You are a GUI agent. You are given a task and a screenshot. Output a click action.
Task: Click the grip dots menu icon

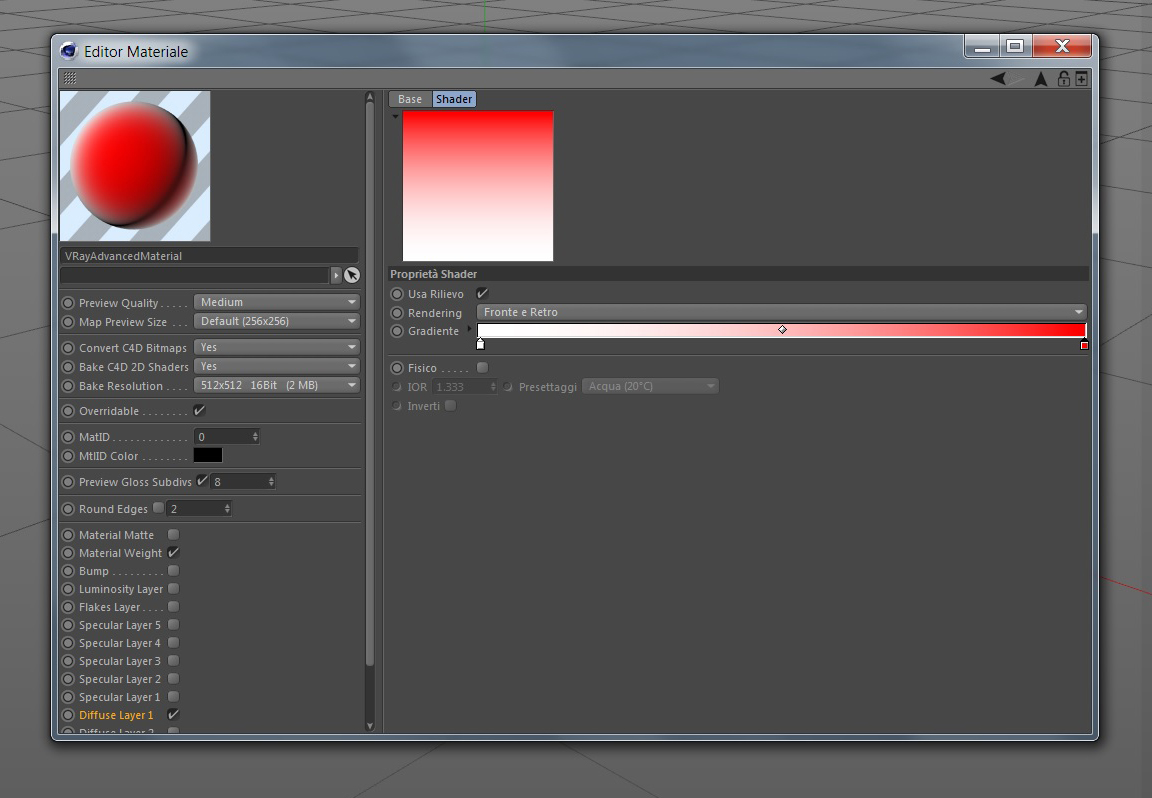[x=70, y=78]
